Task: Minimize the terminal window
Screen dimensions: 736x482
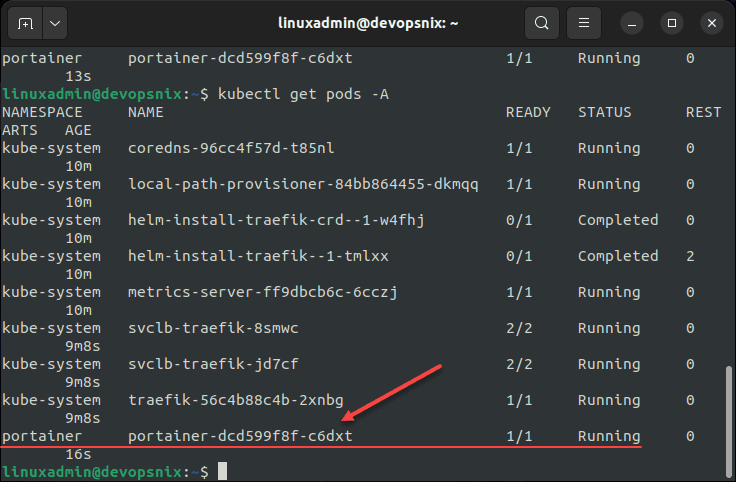Action: (632, 23)
